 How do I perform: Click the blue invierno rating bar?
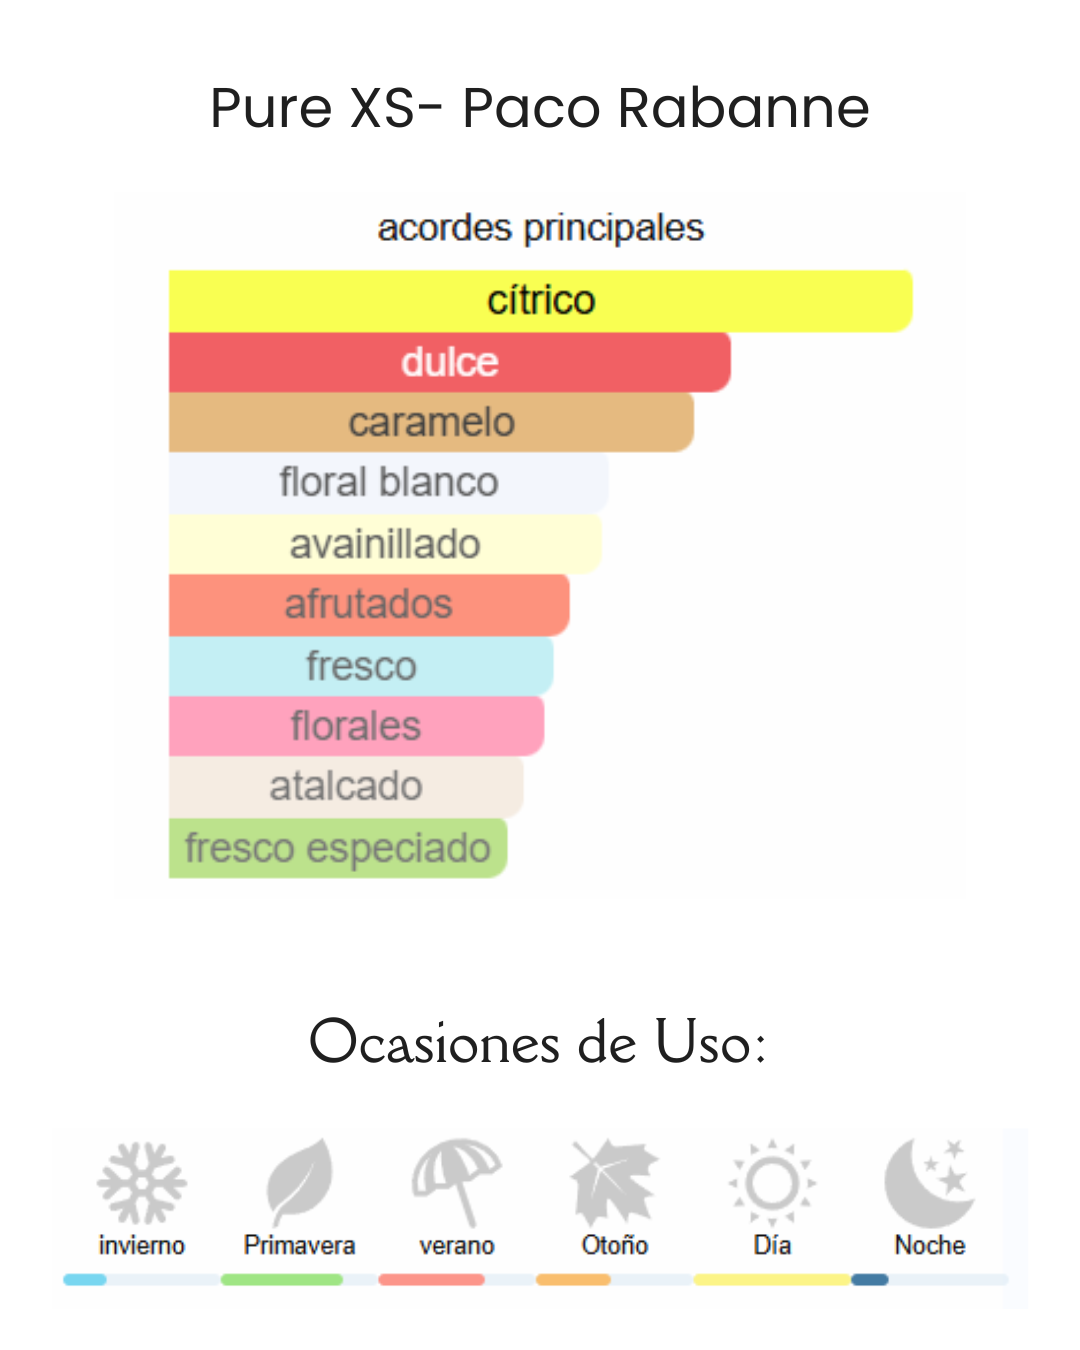(85, 1280)
